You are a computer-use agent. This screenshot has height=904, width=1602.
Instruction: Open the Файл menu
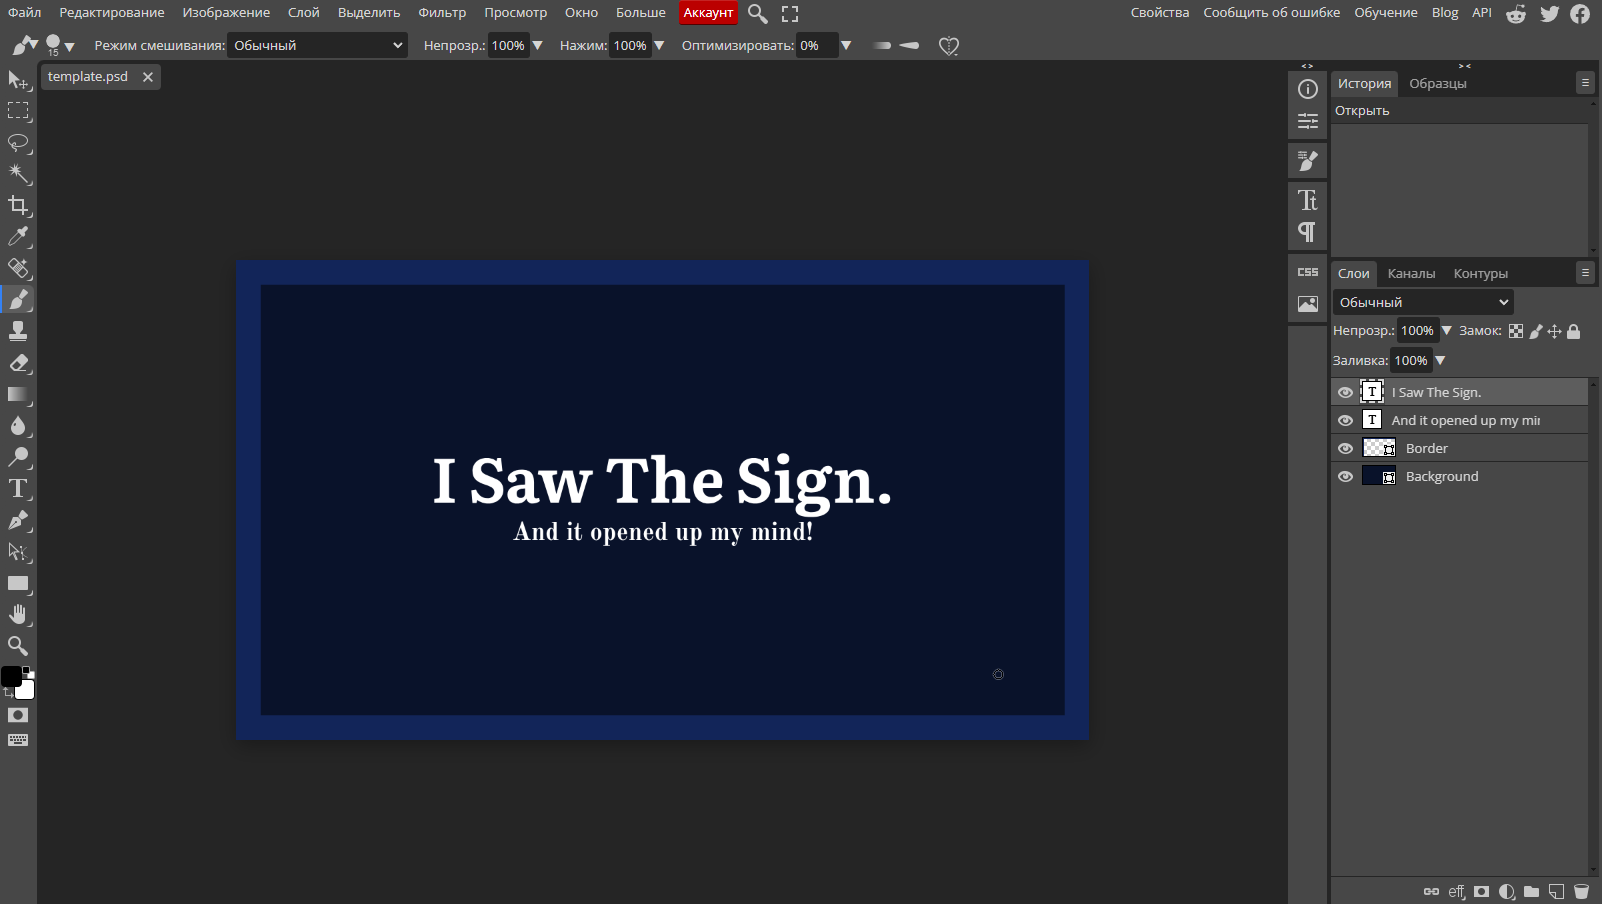25,12
